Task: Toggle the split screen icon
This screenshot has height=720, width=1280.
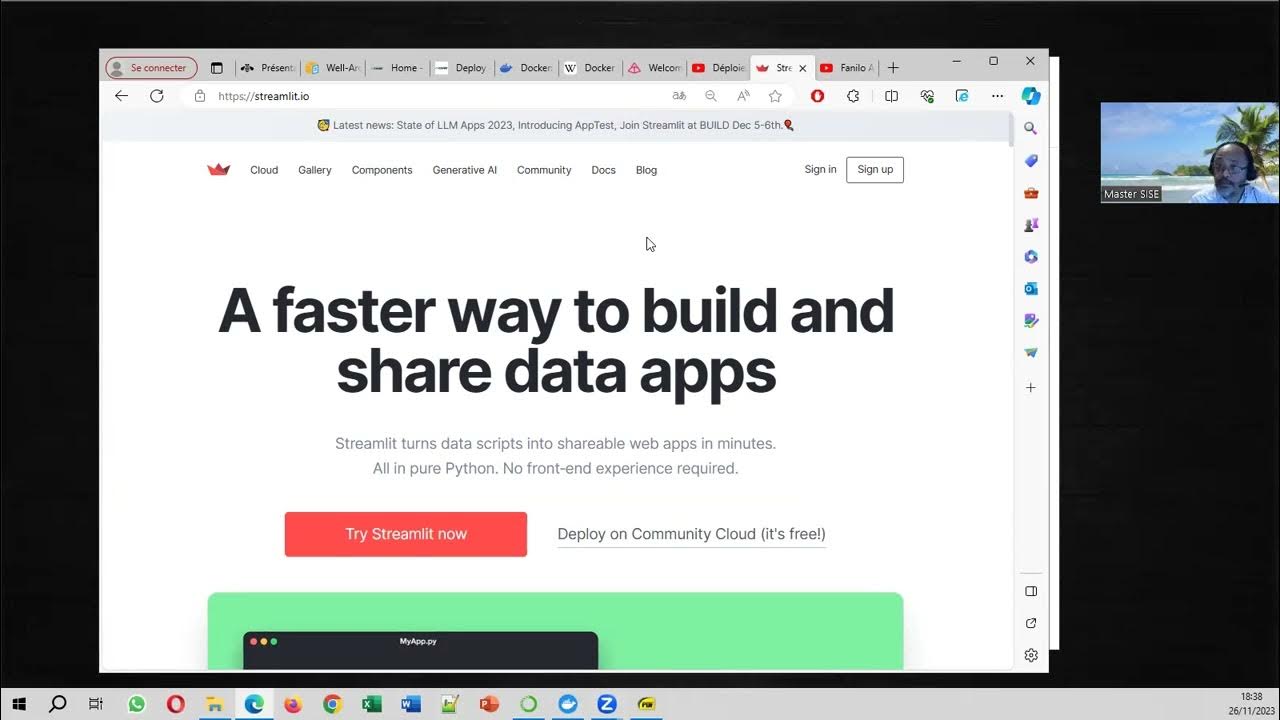Action: (891, 96)
